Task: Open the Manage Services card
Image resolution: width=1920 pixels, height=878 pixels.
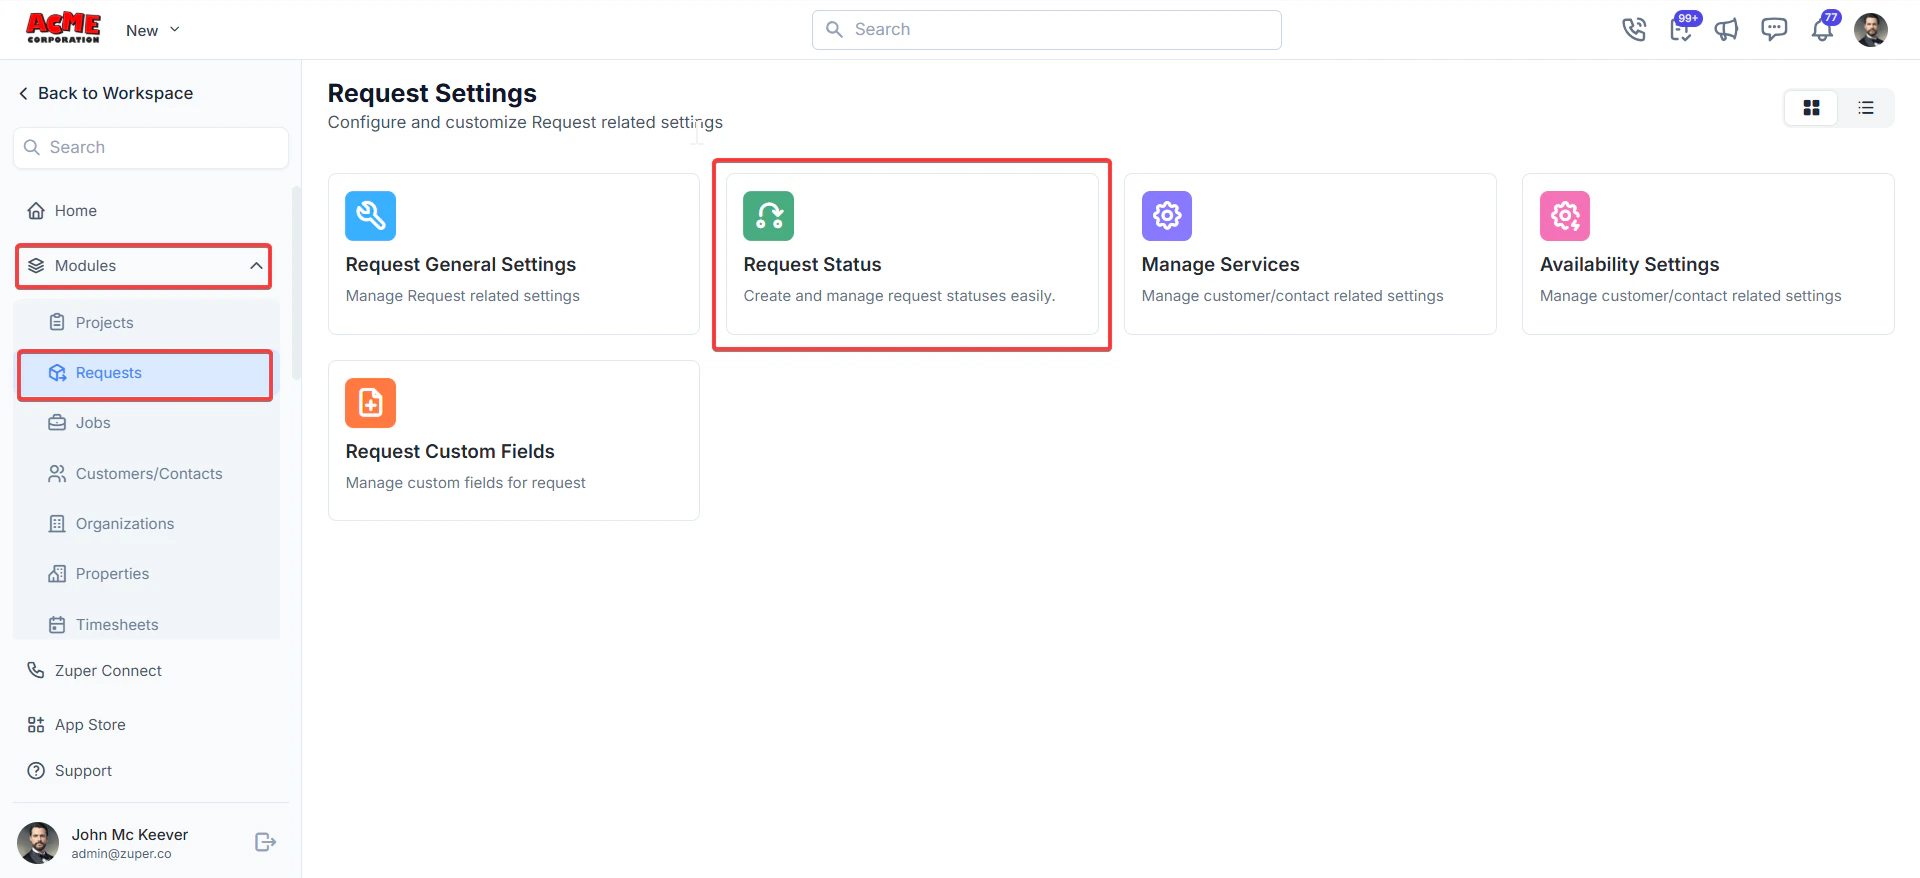Action: [1310, 254]
